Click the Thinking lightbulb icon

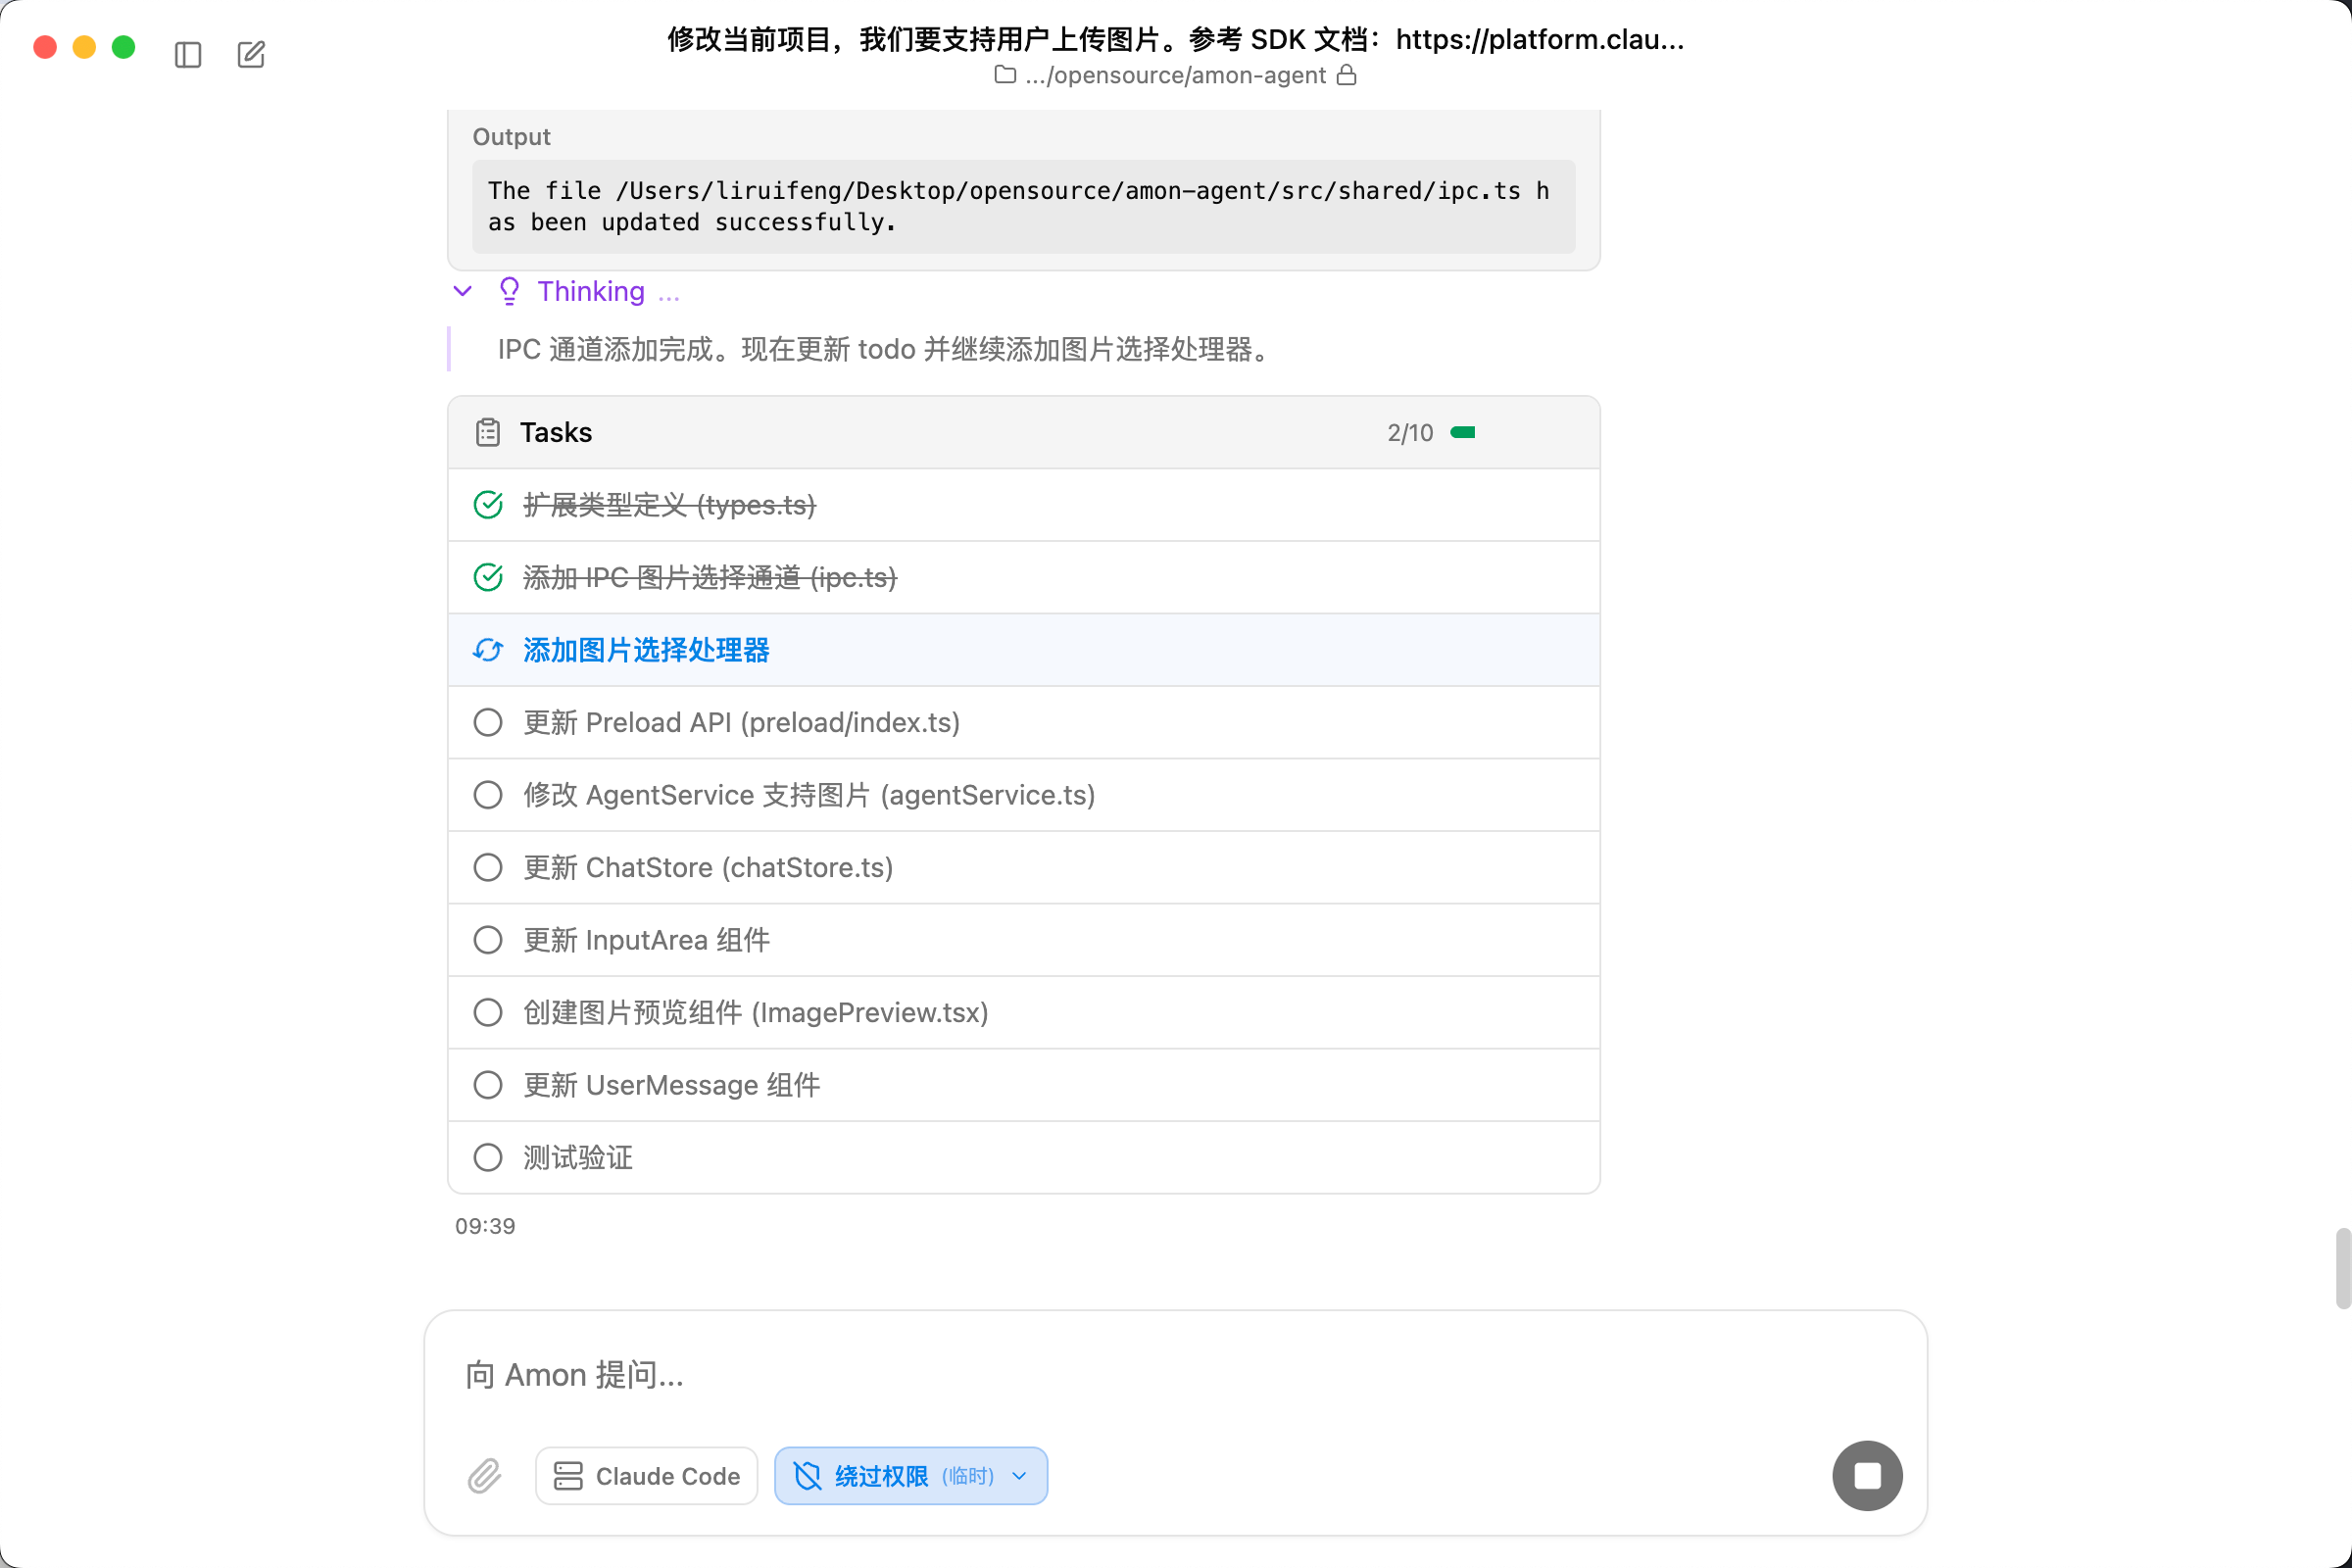click(510, 290)
